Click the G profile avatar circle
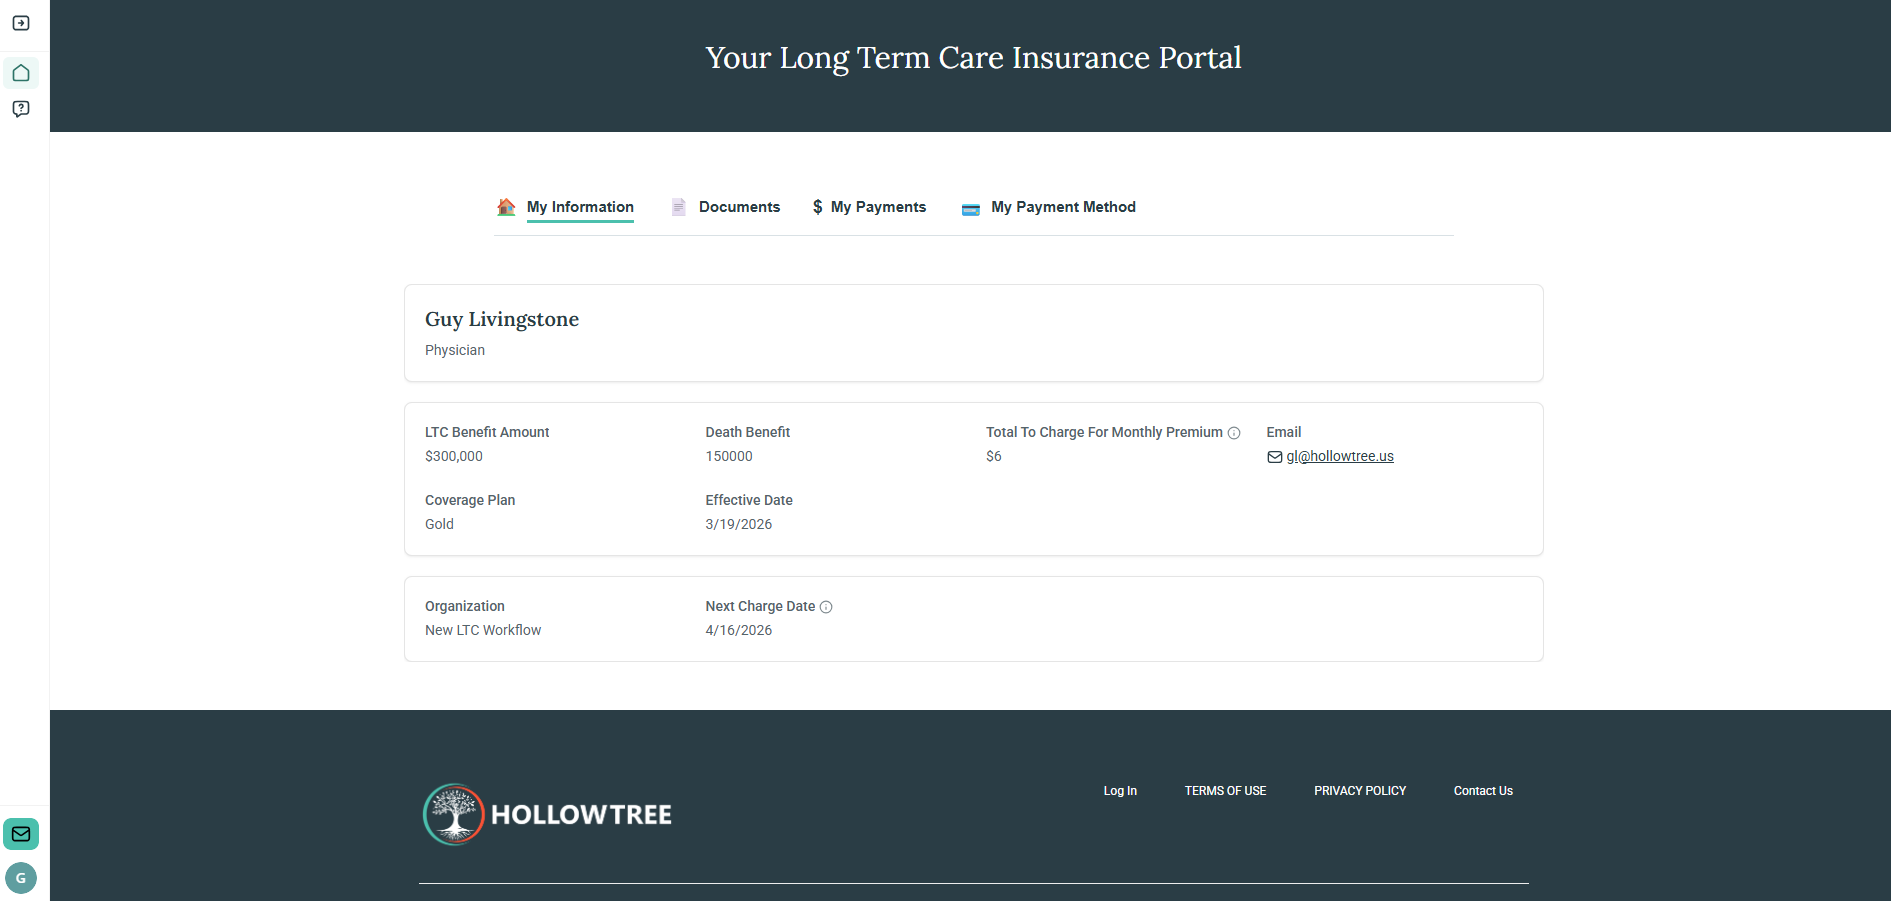 tap(21, 877)
